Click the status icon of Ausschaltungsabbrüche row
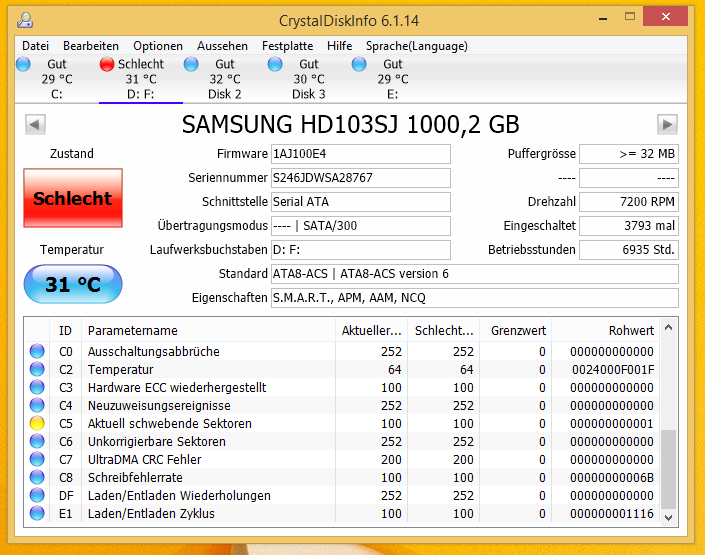The width and height of the screenshot is (705, 555). click(37, 351)
